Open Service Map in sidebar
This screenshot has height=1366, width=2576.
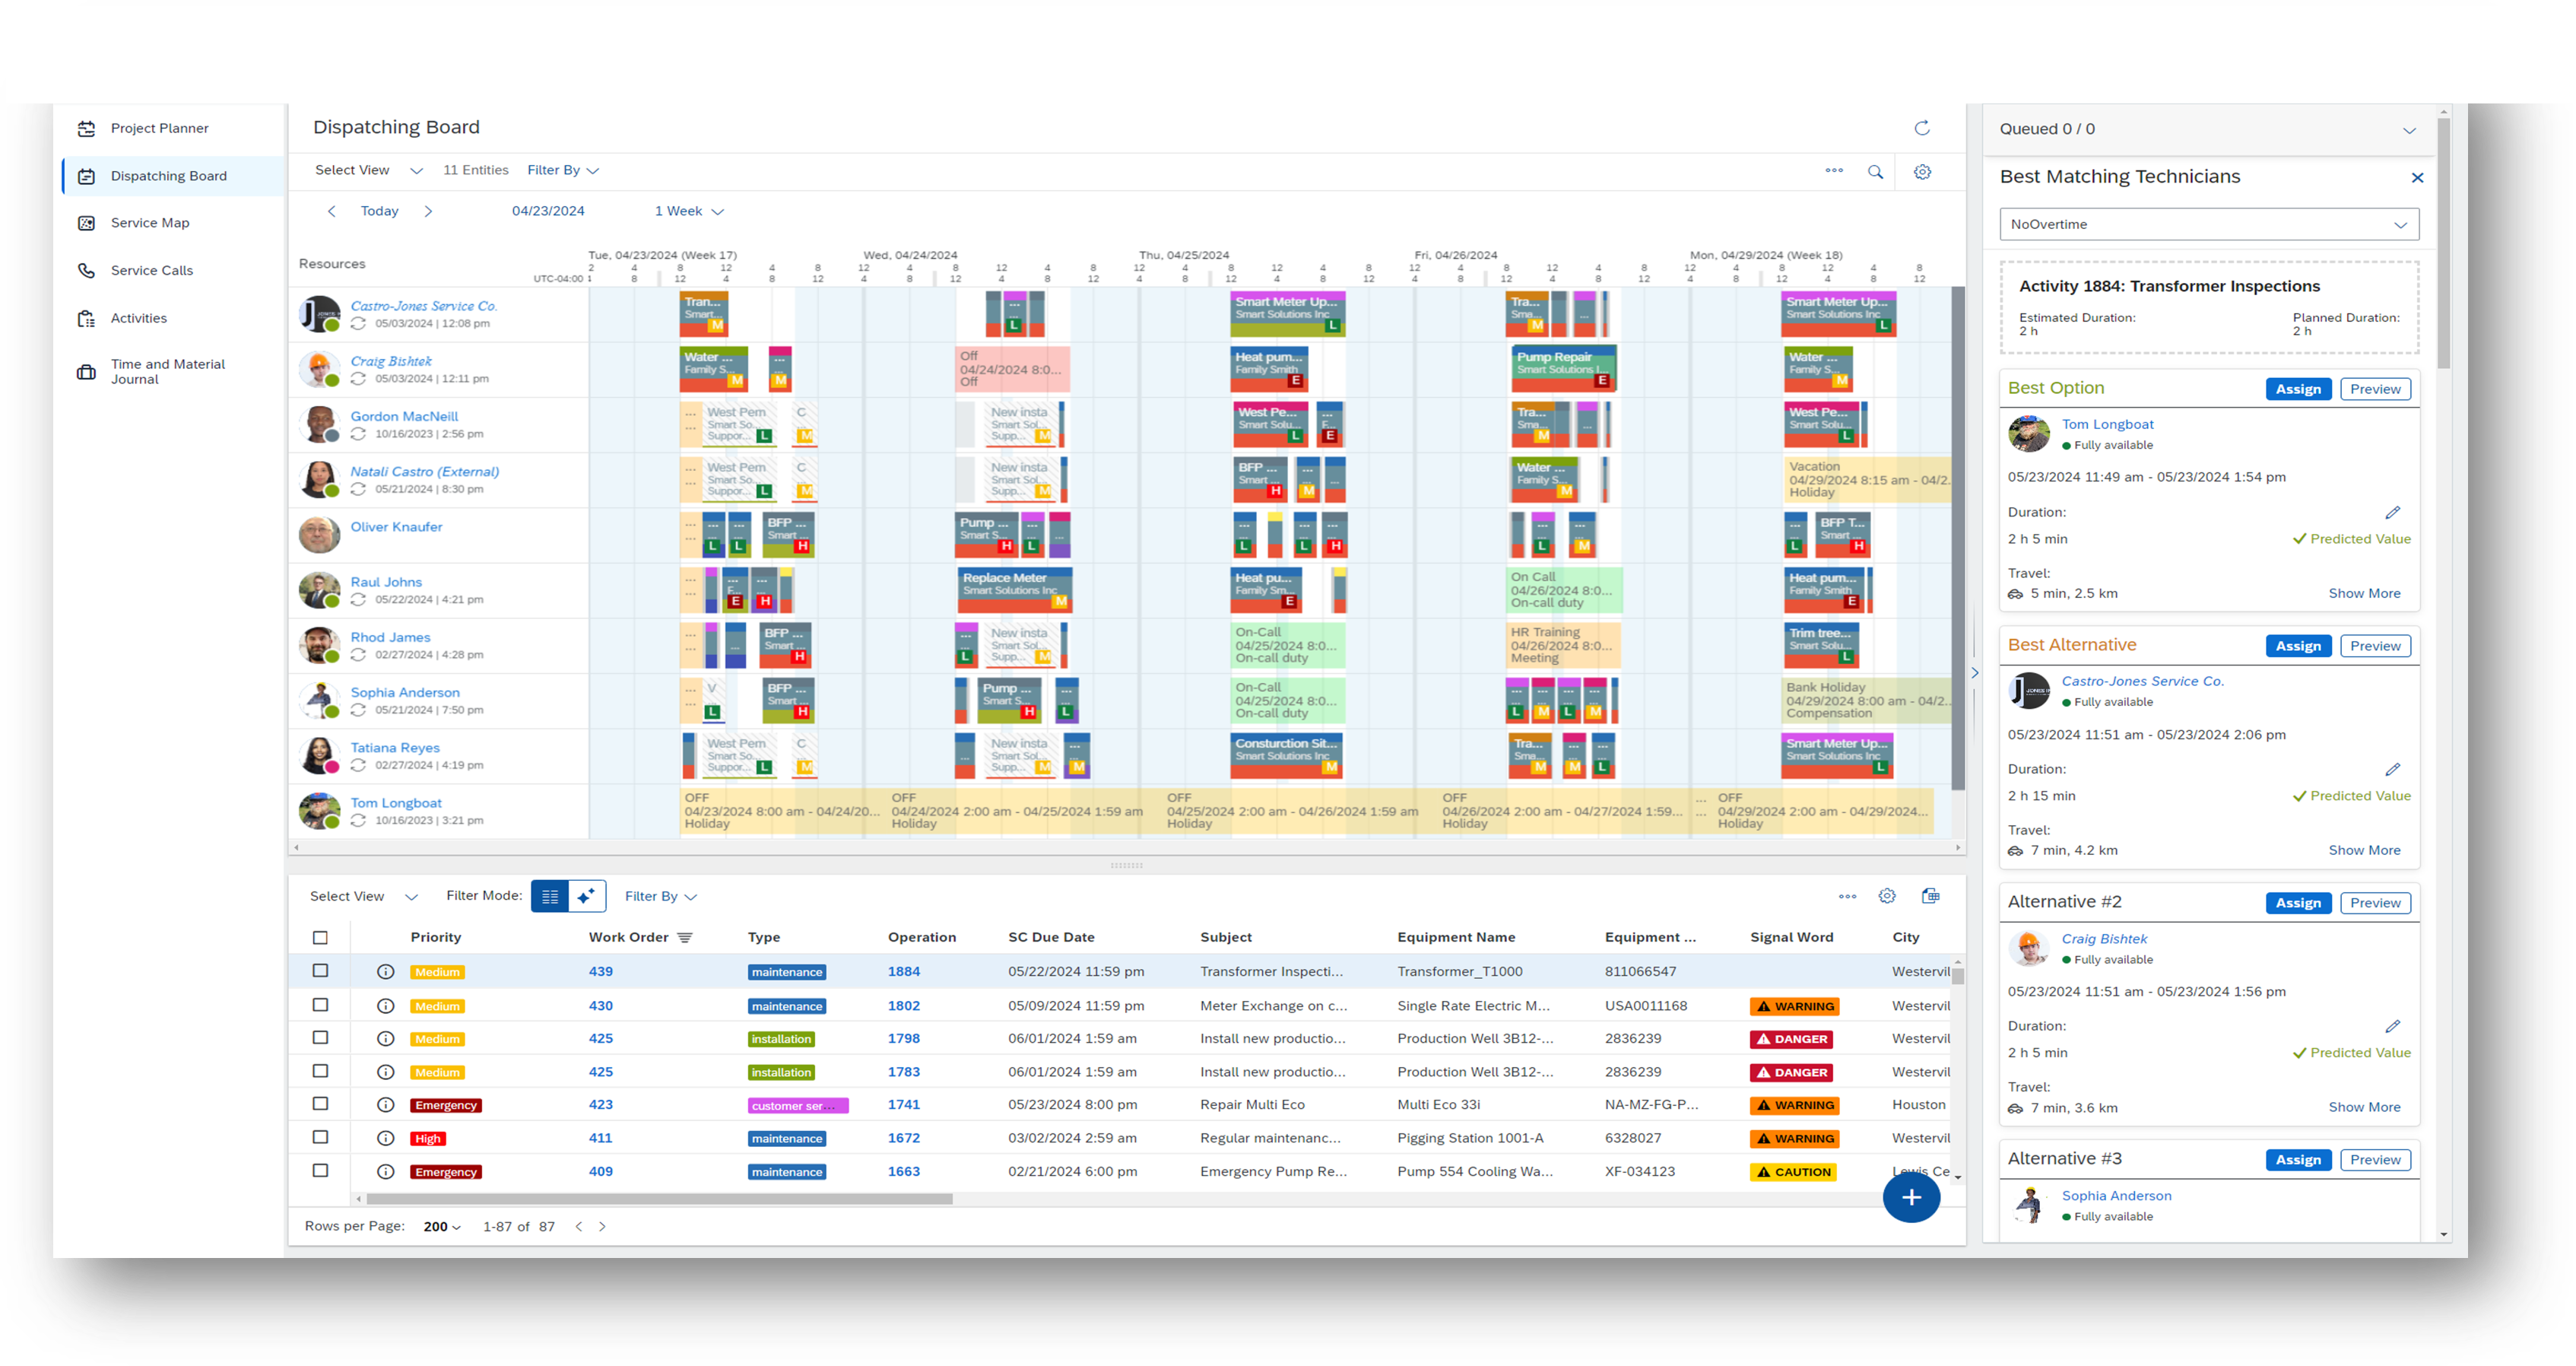[150, 223]
